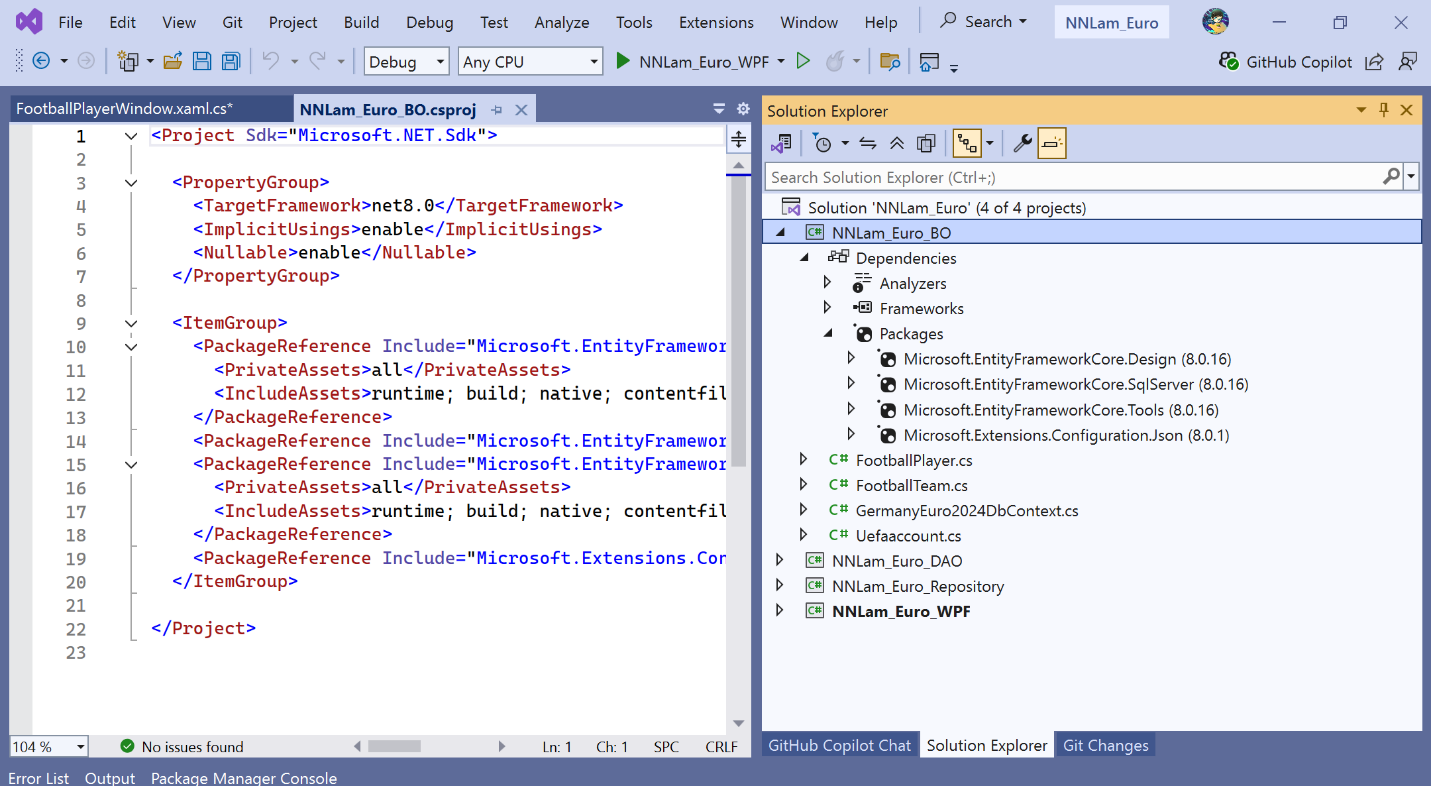Click the Pending Changes Filter clock icon
Viewport: 1431px width, 786px height.
click(x=822, y=144)
